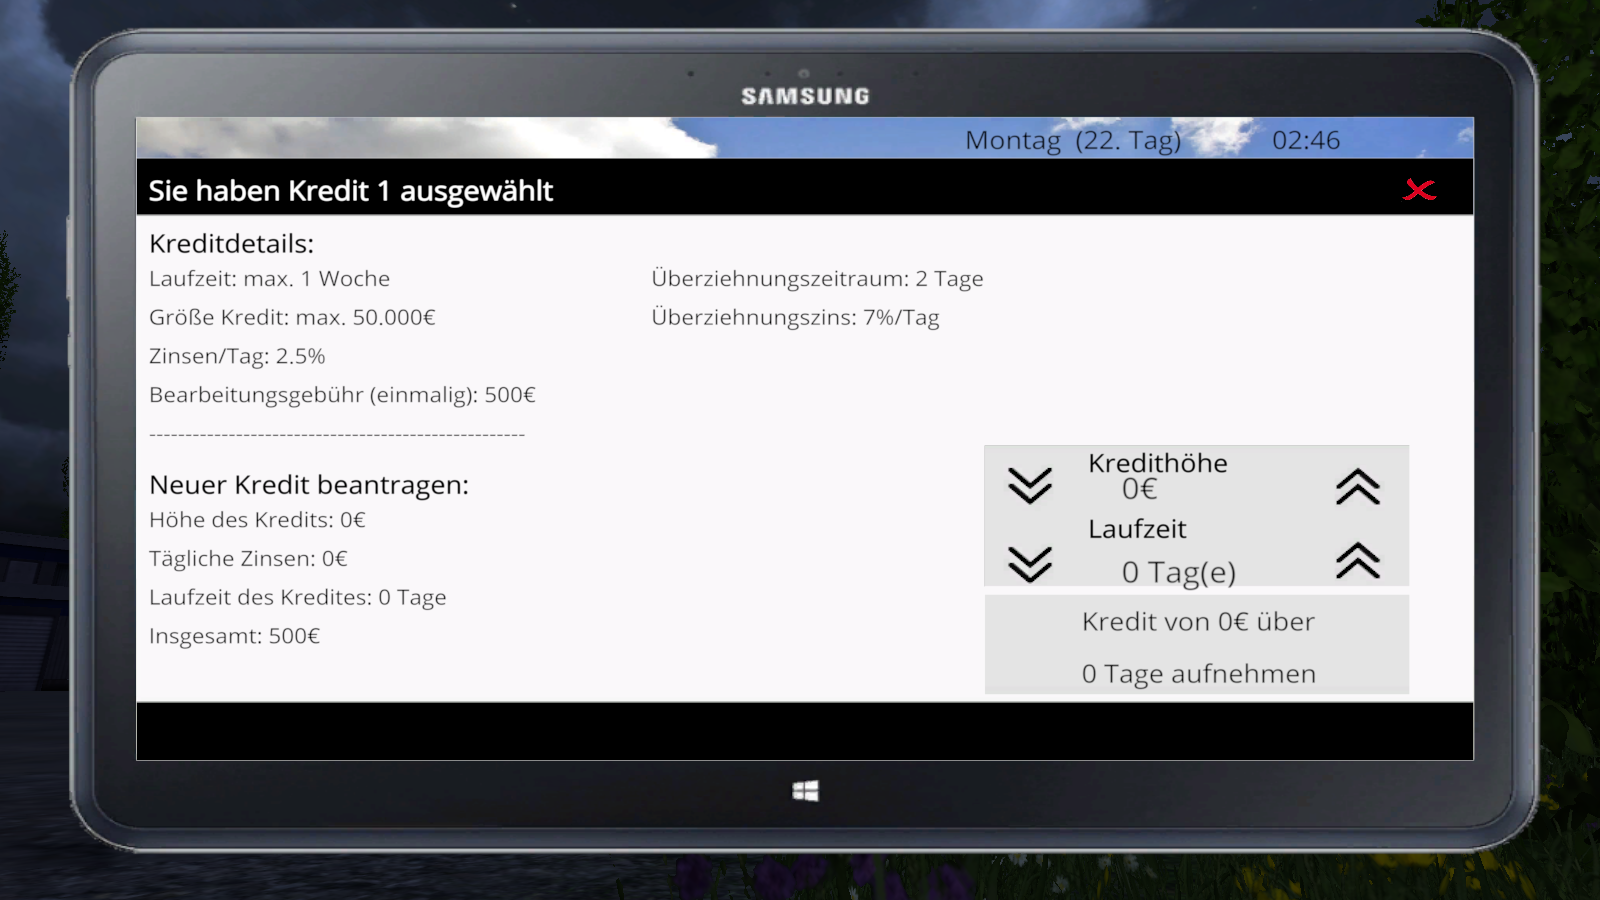Select the 'Kreditdetails:' heading
This screenshot has height=900, width=1600.
point(232,244)
